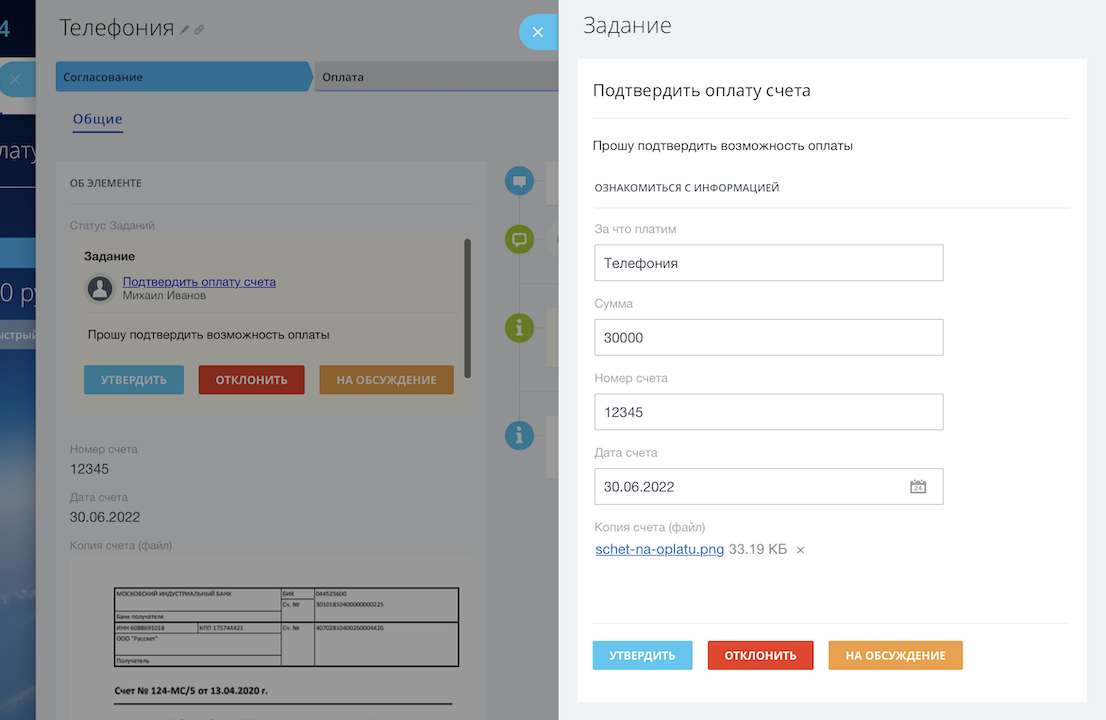
Task: Open the Общие tab
Action: coord(98,119)
